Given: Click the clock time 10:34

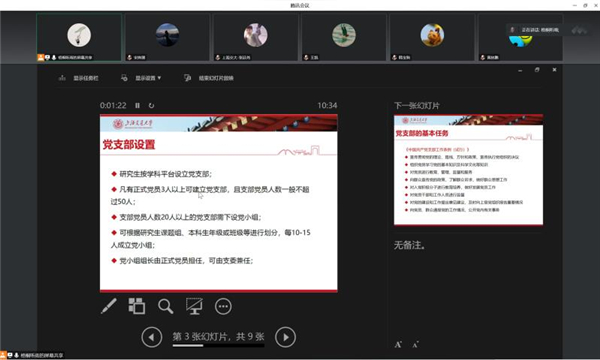Looking at the screenshot, I should 327,106.
